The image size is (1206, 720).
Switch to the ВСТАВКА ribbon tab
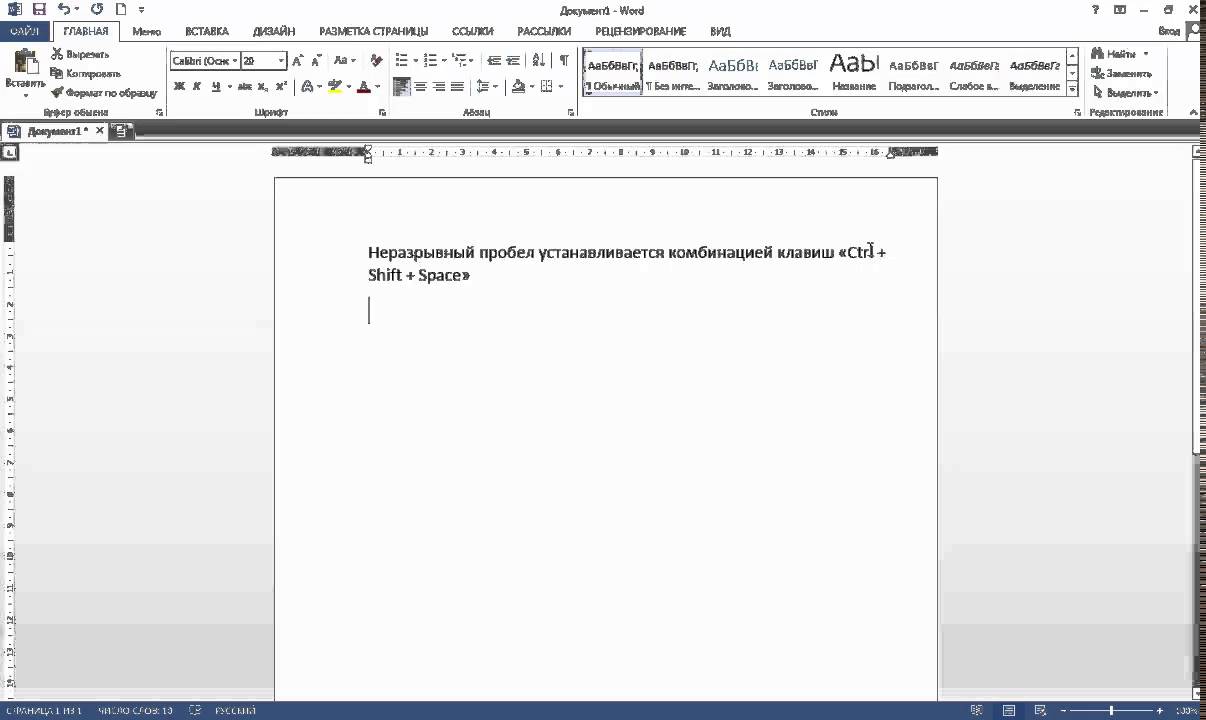click(x=206, y=31)
